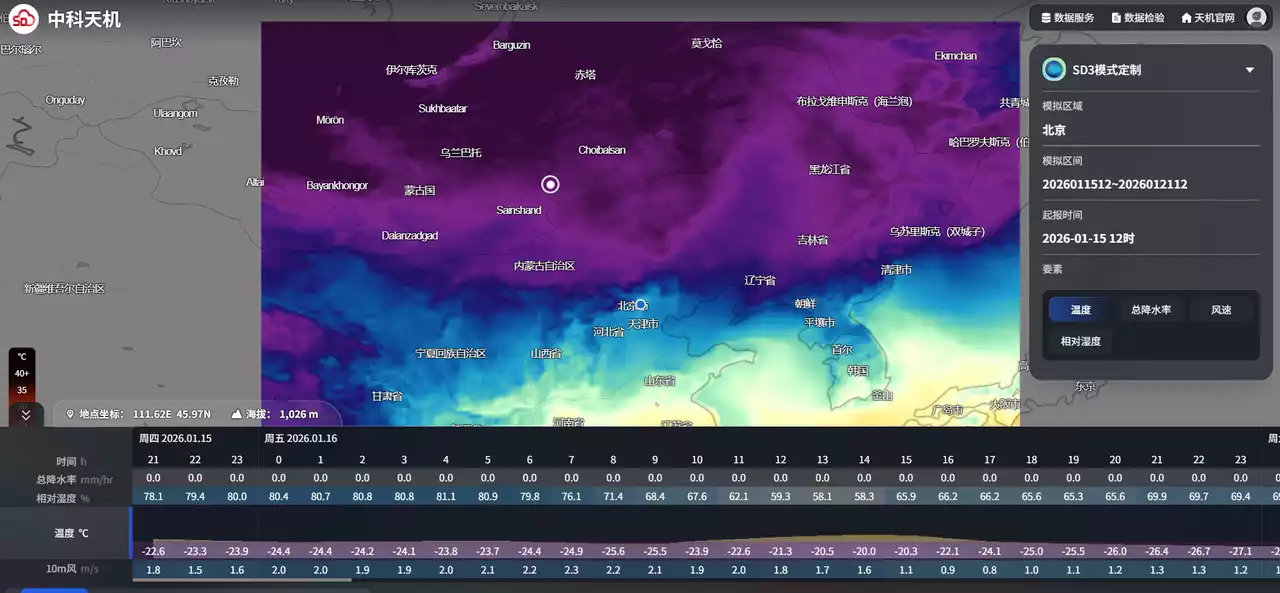Go to 天机官网 home icon

(x=1186, y=18)
